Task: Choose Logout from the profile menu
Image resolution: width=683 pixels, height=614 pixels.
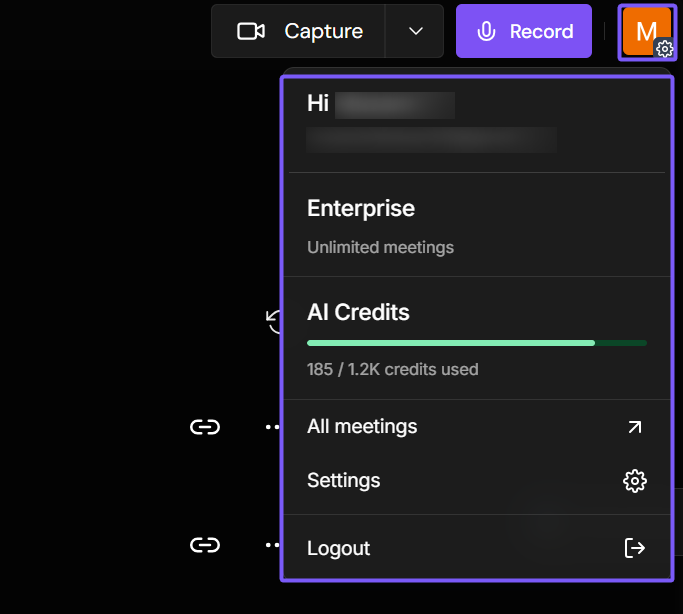Action: point(339,548)
